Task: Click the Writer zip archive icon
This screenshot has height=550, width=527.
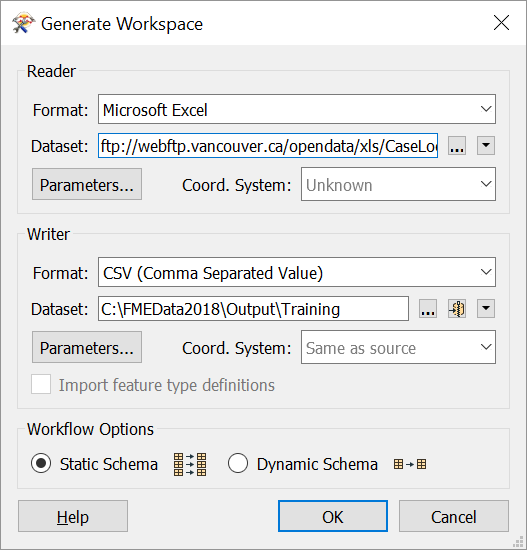Action: pos(457,309)
